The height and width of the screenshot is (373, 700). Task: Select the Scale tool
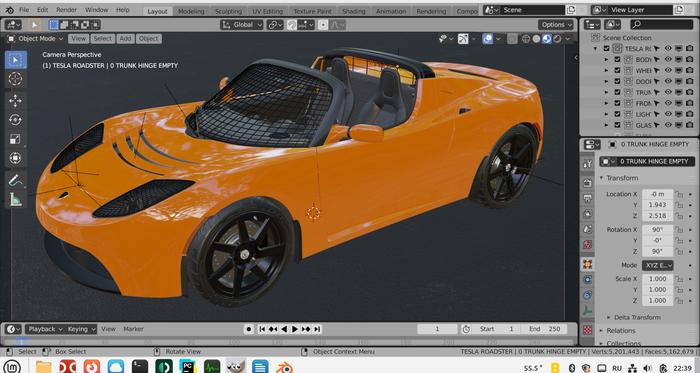[15, 139]
